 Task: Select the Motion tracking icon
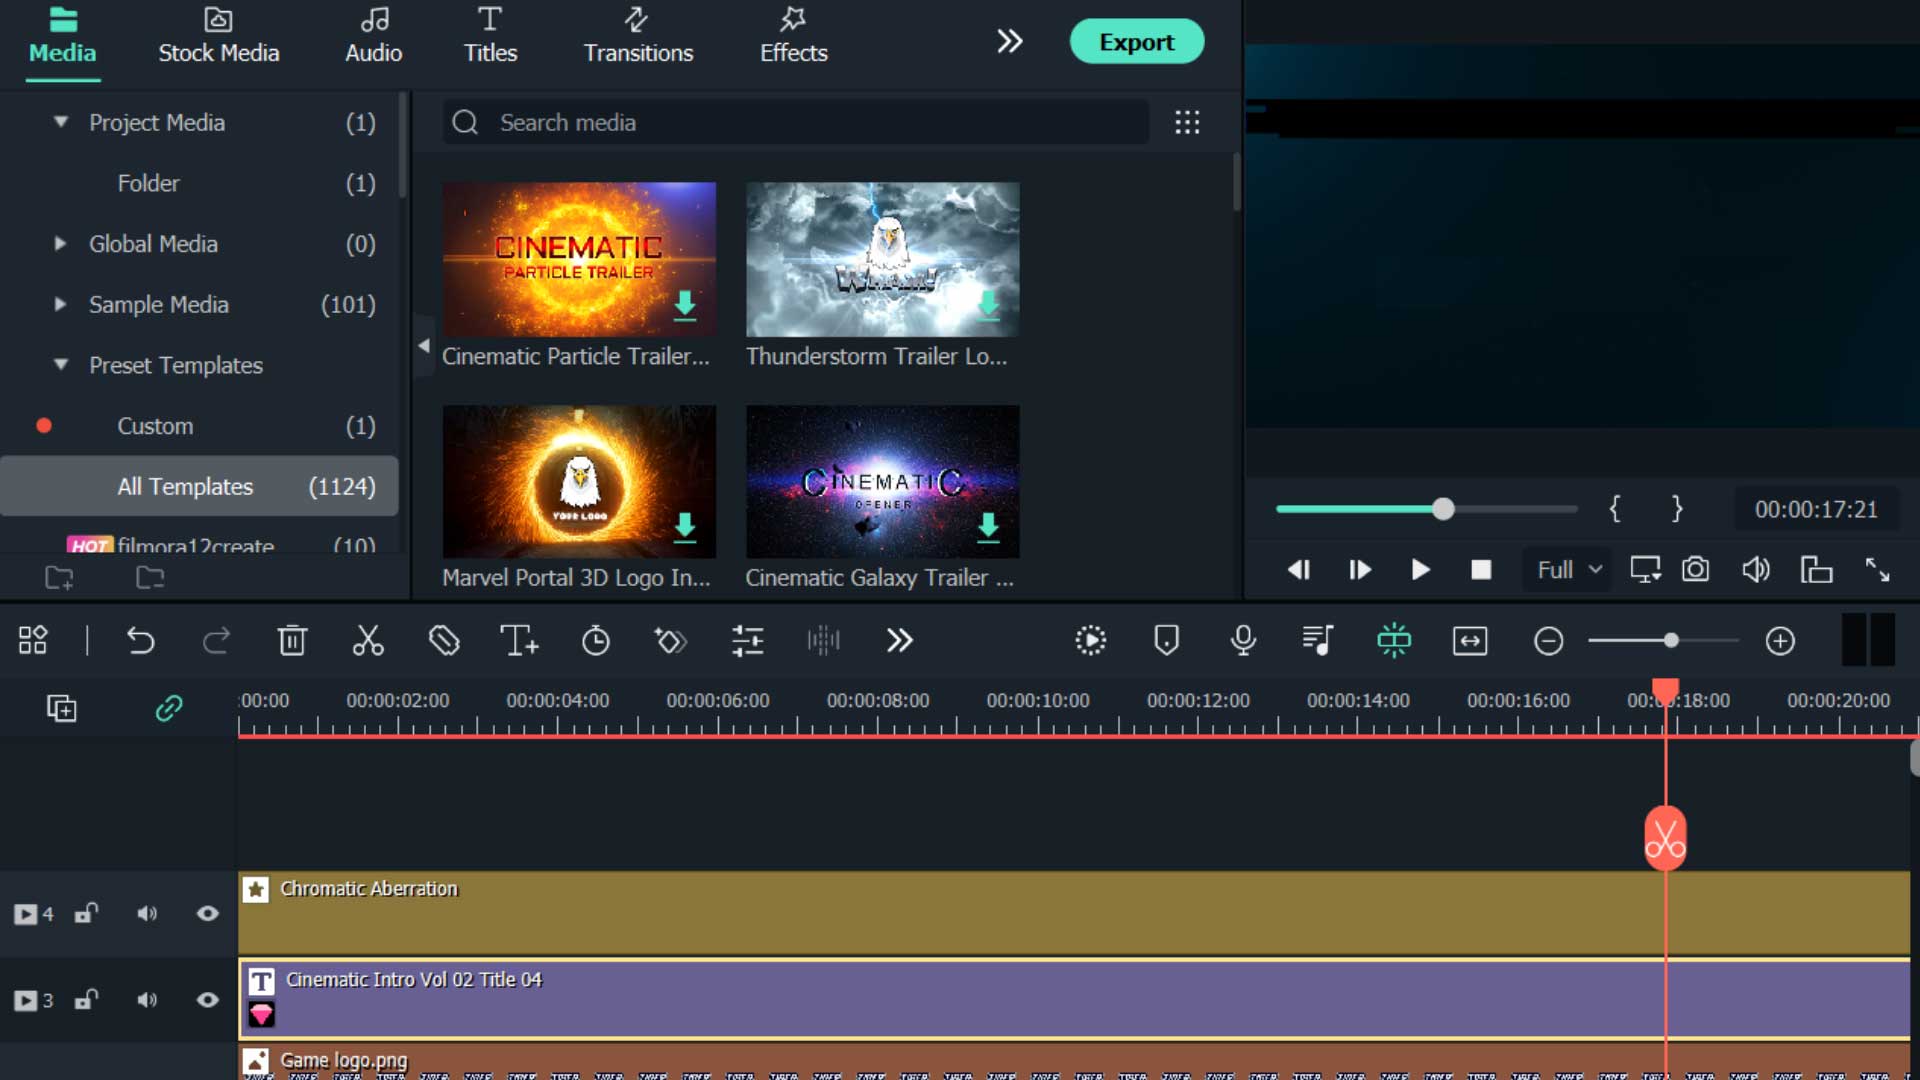1091,641
